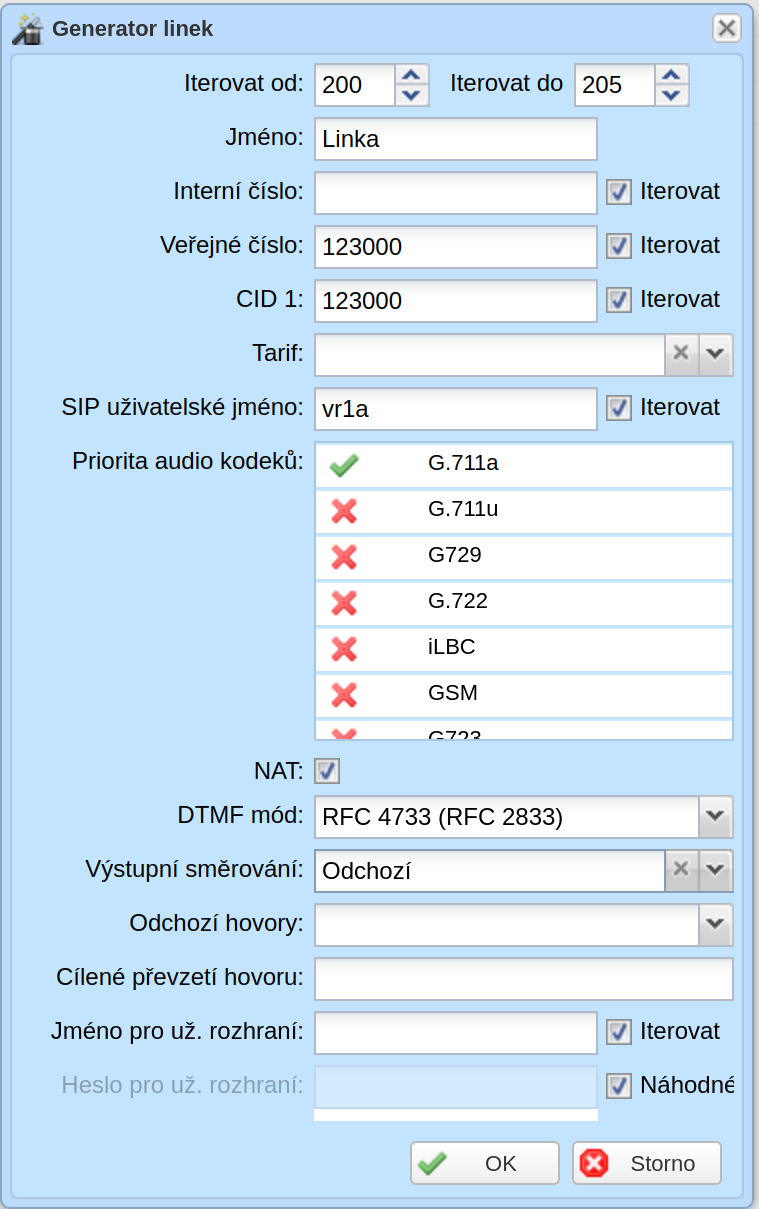
Task: Click the red cross icon beside G.722
Action: (x=344, y=603)
